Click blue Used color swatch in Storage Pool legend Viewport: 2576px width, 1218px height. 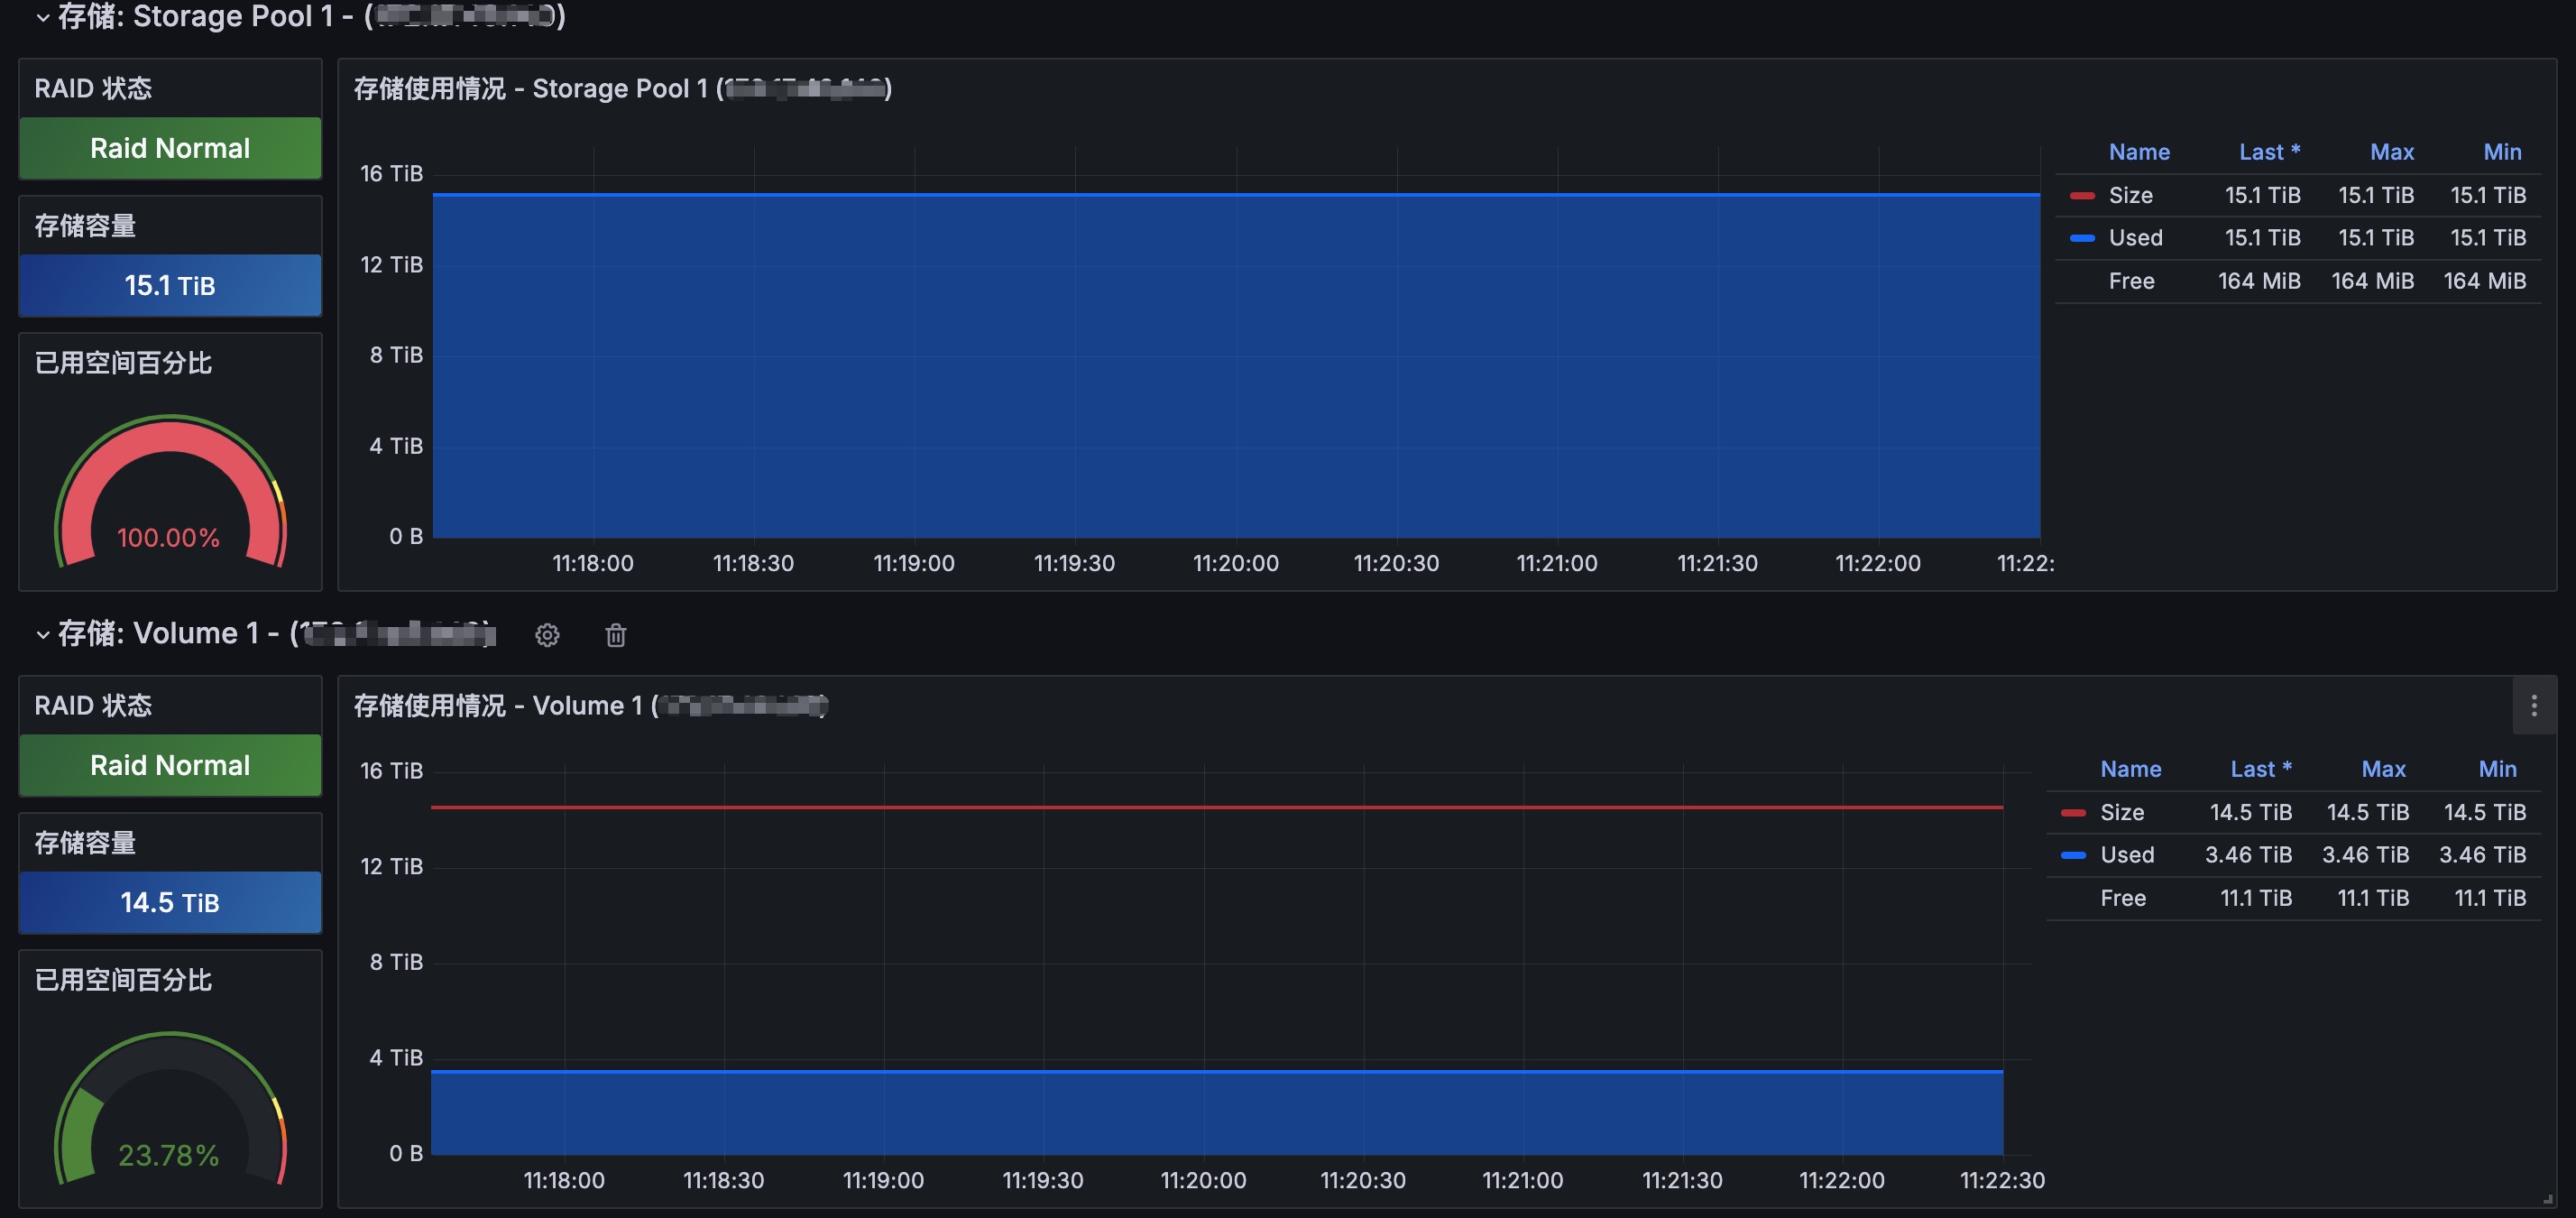[x=2082, y=238]
